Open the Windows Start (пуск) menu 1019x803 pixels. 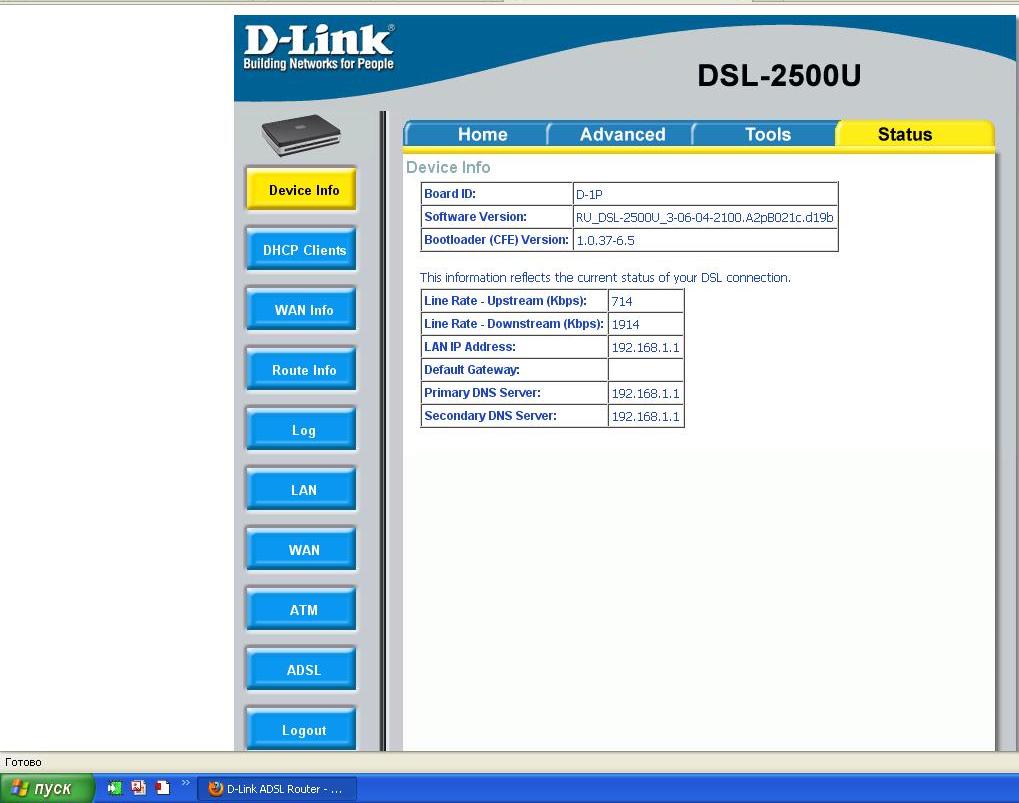pos(47,789)
